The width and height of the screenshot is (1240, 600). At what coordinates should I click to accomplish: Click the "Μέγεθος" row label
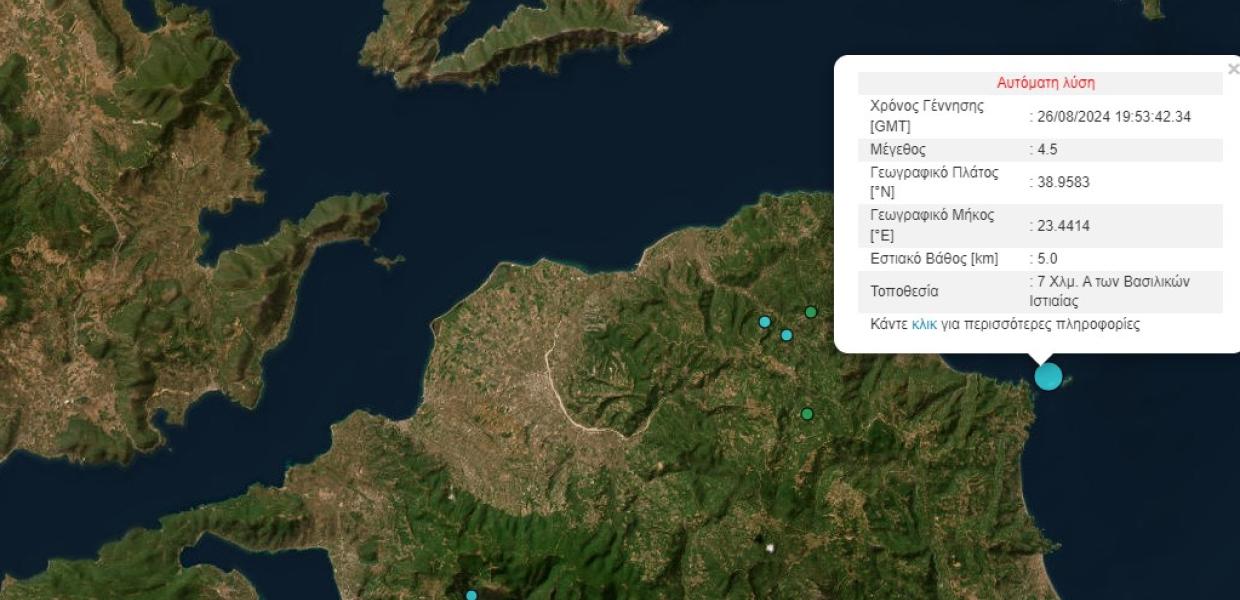tap(898, 150)
